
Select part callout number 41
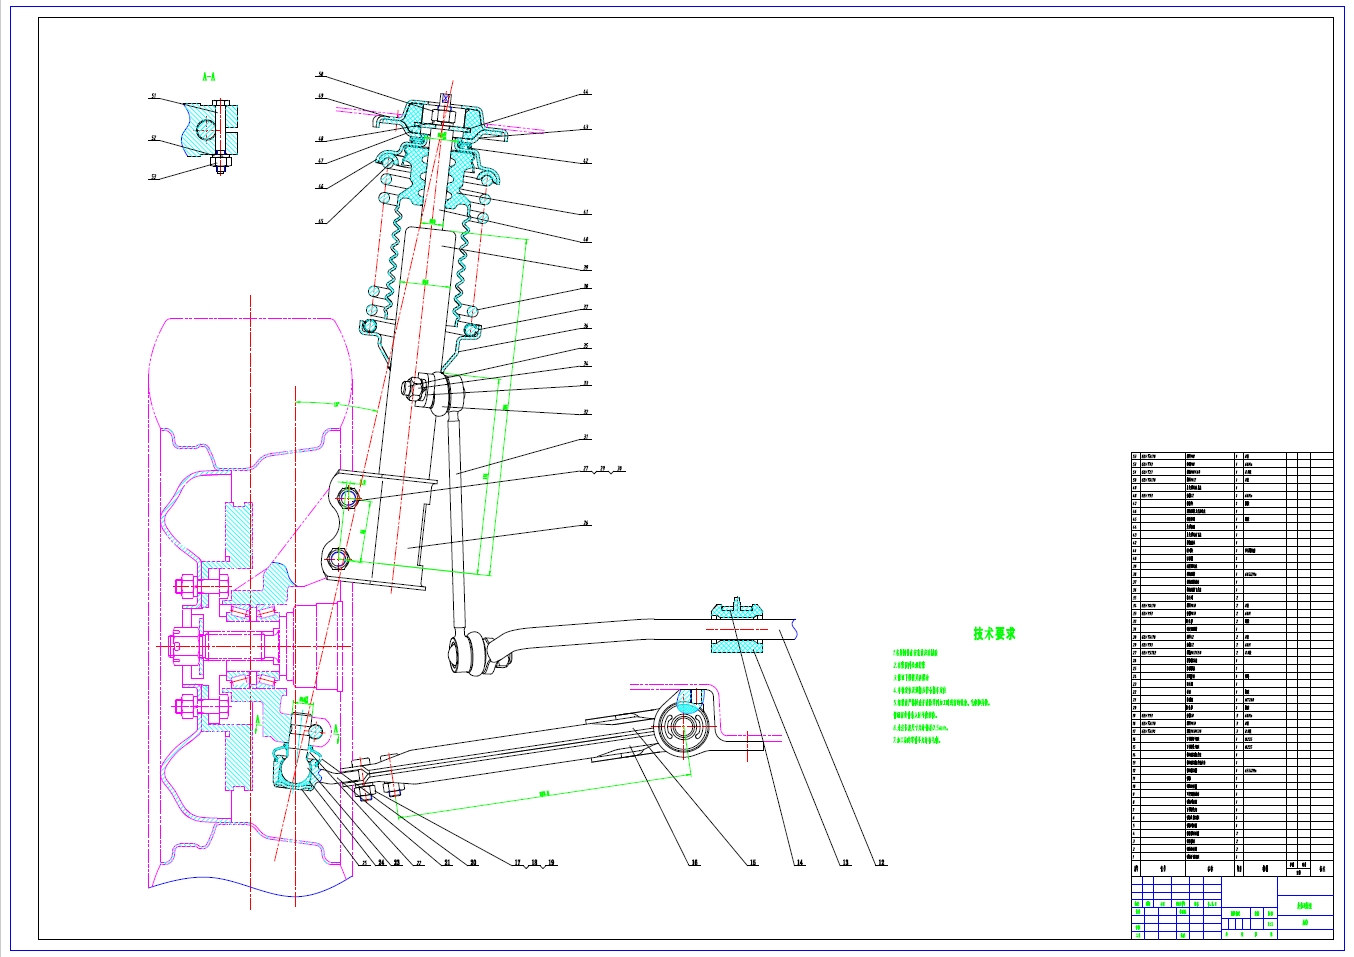click(587, 213)
